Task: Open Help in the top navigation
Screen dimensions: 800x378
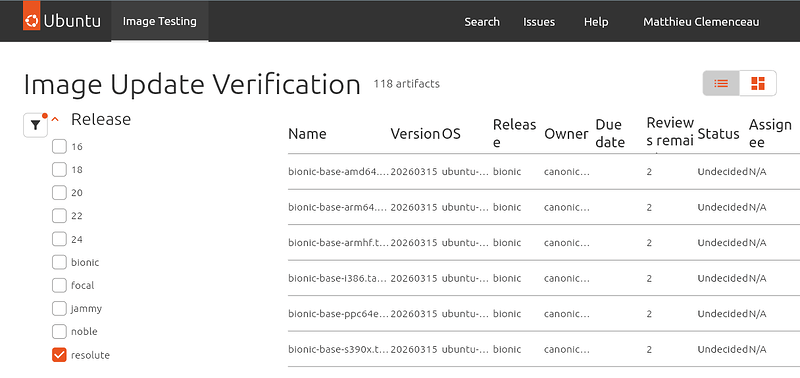Action: click(x=596, y=22)
